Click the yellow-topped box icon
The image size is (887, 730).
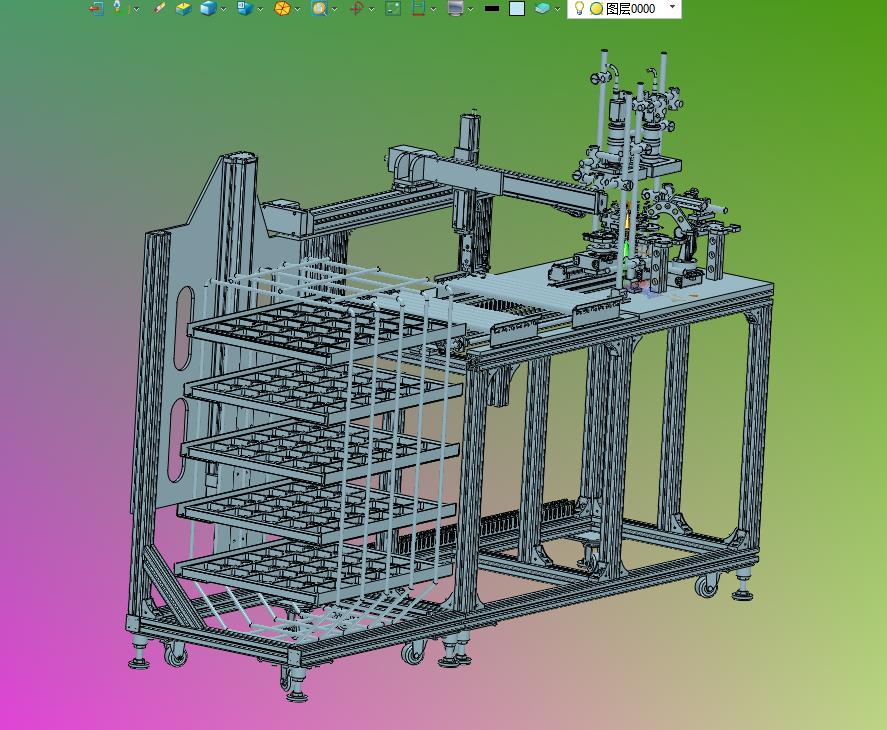pyautogui.click(x=183, y=8)
